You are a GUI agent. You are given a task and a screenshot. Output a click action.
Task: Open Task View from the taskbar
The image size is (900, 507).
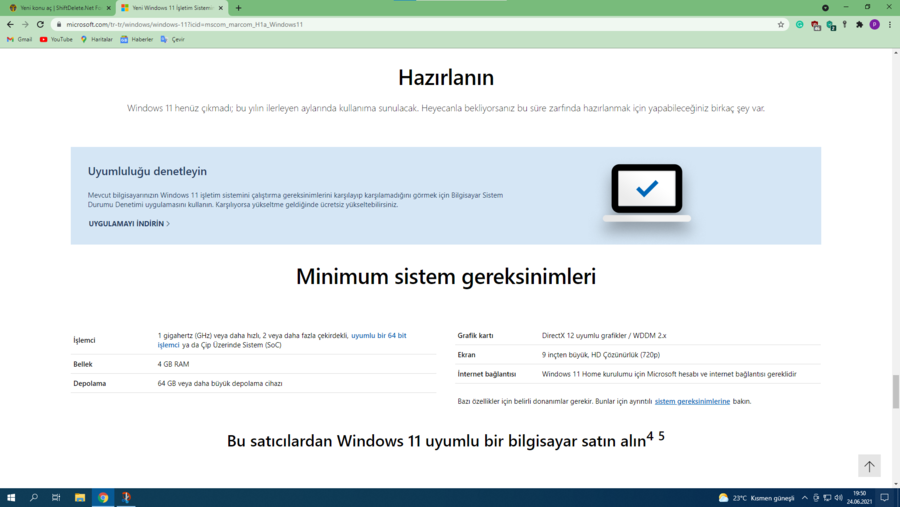56,498
